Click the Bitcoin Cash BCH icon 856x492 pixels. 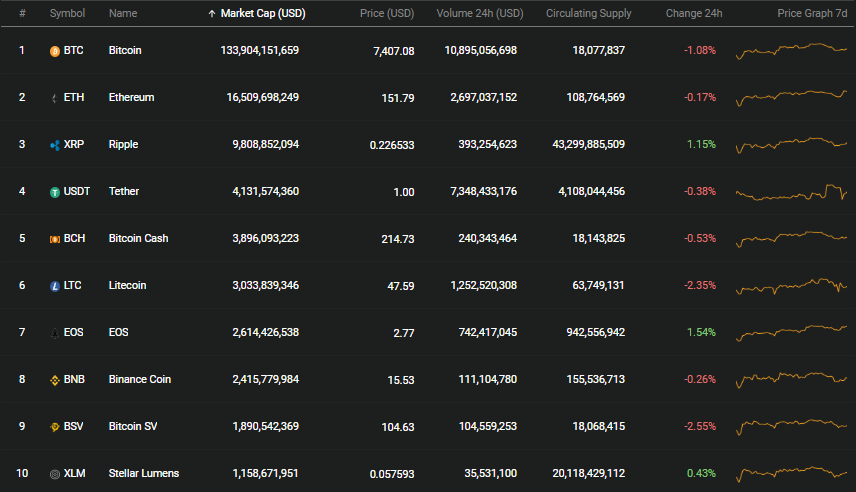click(55, 239)
